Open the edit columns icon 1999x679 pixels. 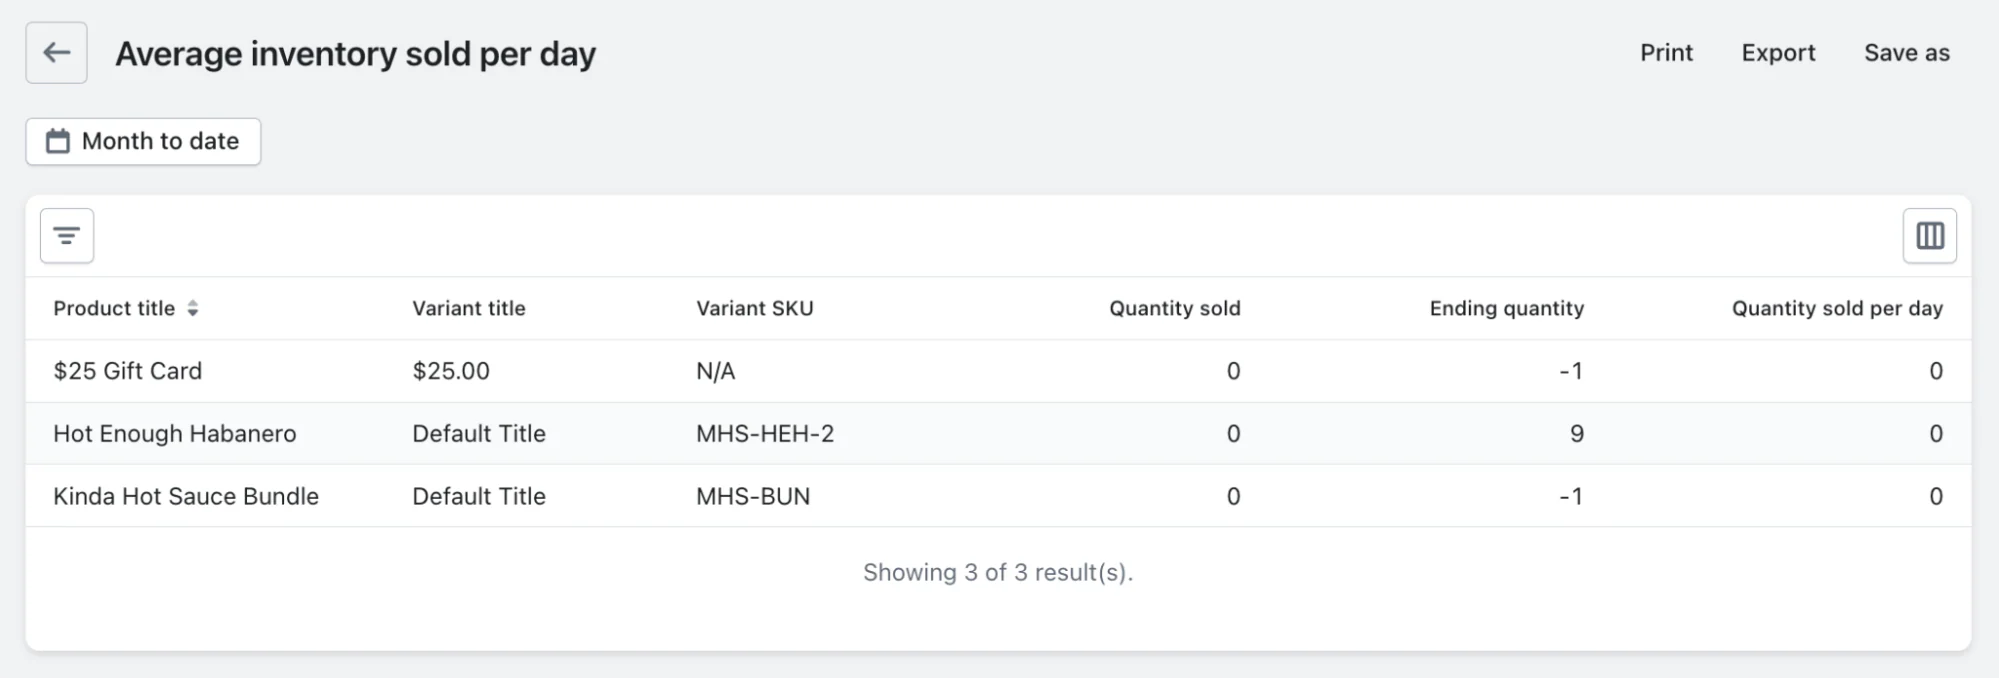(x=1929, y=236)
